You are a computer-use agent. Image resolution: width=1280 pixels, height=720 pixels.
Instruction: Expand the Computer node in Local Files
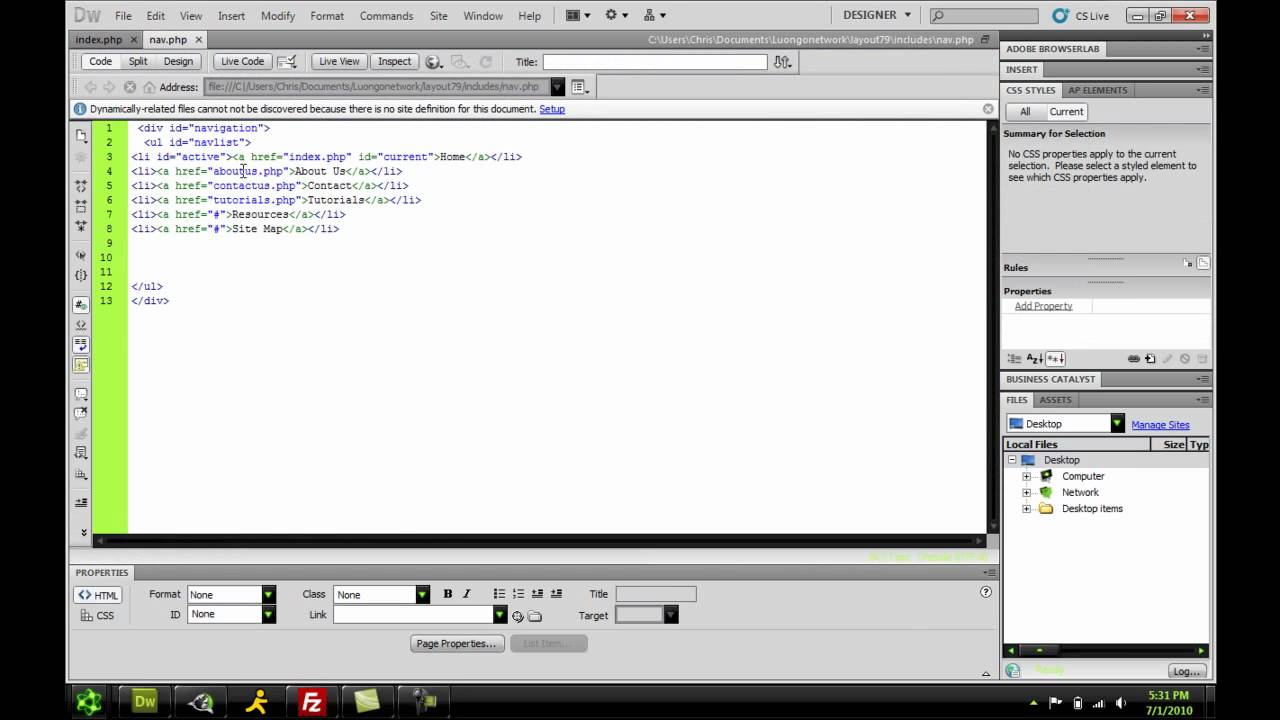(1026, 476)
